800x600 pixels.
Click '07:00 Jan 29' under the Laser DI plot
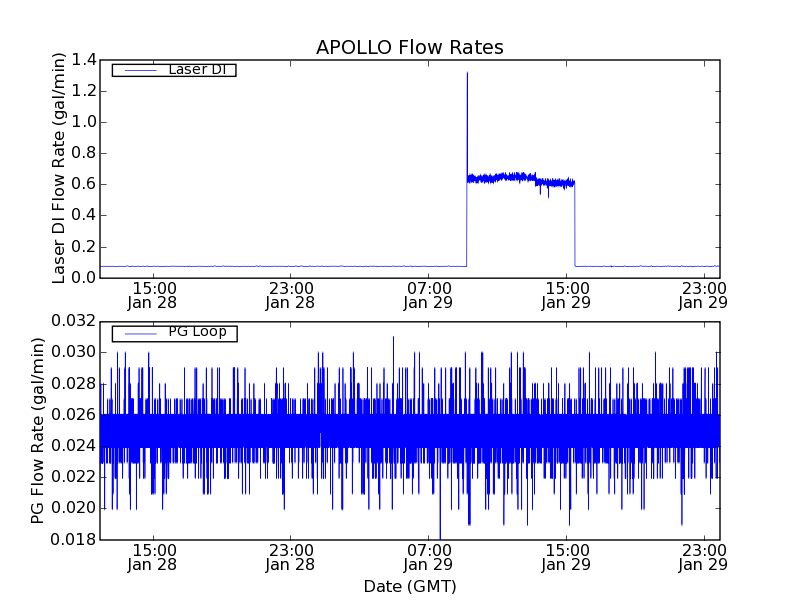click(x=428, y=296)
